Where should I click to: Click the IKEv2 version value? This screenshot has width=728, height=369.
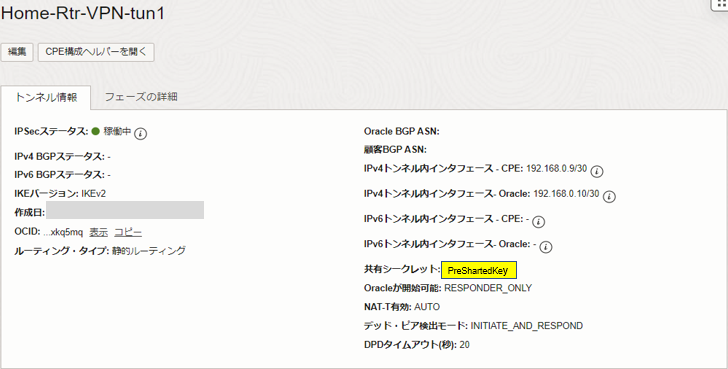[93, 194]
